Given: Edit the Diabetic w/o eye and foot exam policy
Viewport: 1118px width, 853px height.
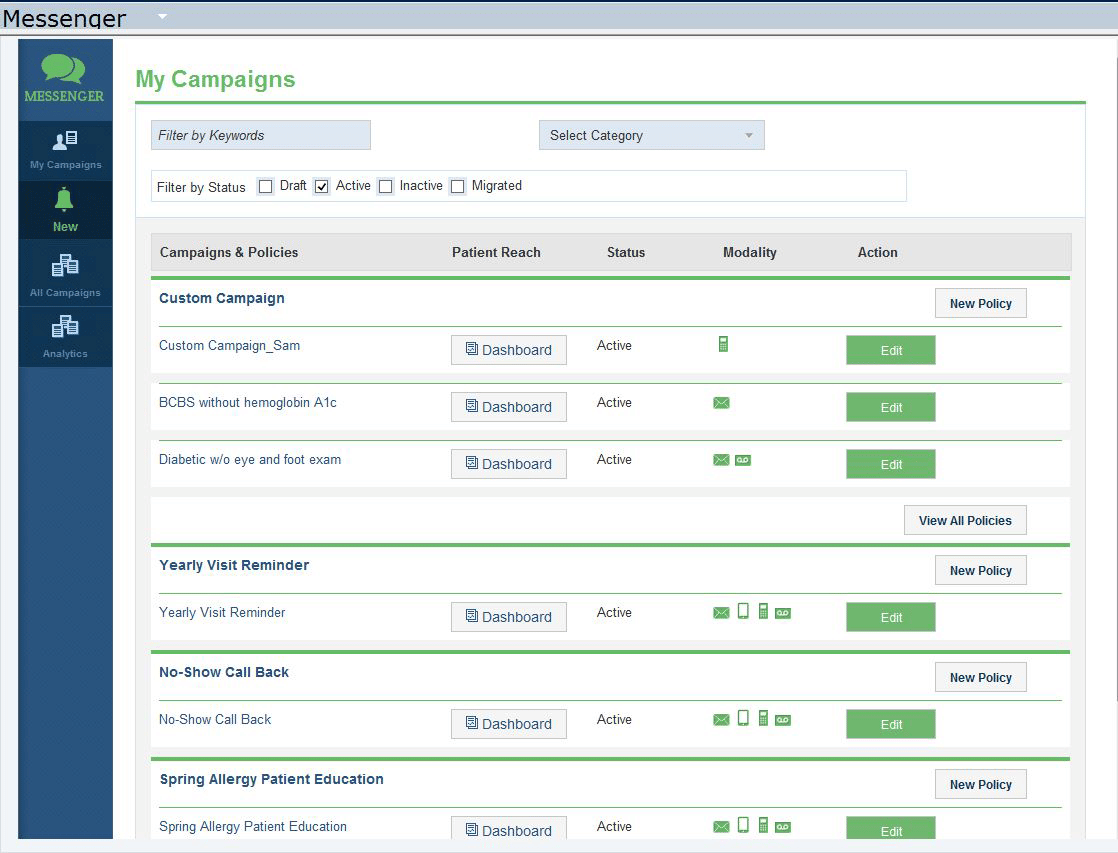Looking at the screenshot, I should pyautogui.click(x=891, y=464).
